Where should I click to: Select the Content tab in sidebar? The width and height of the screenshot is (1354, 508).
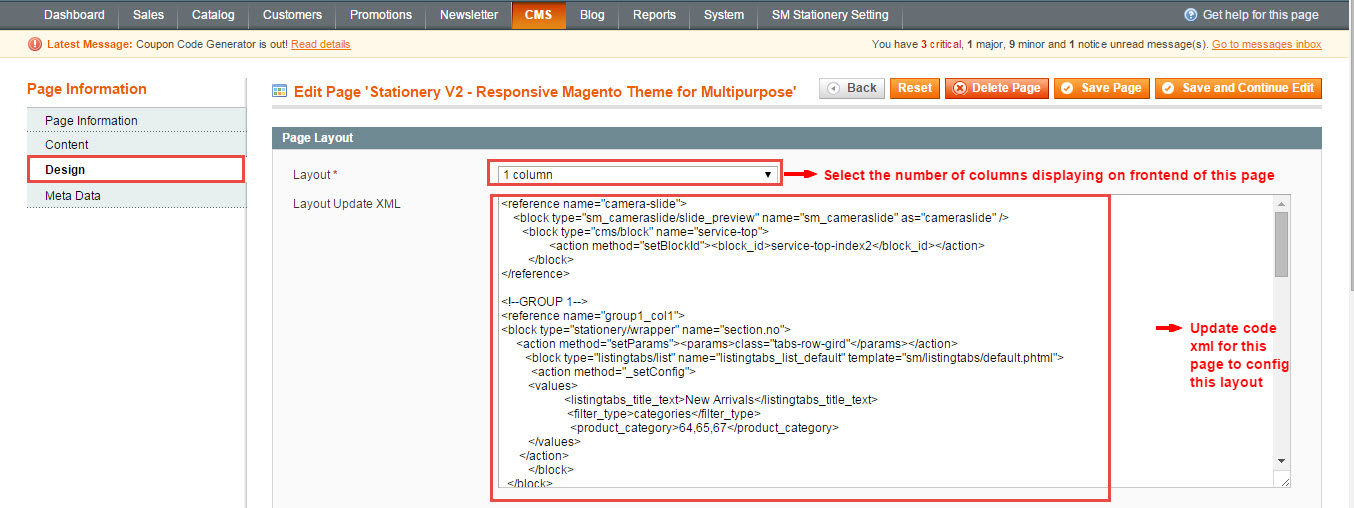(136, 145)
